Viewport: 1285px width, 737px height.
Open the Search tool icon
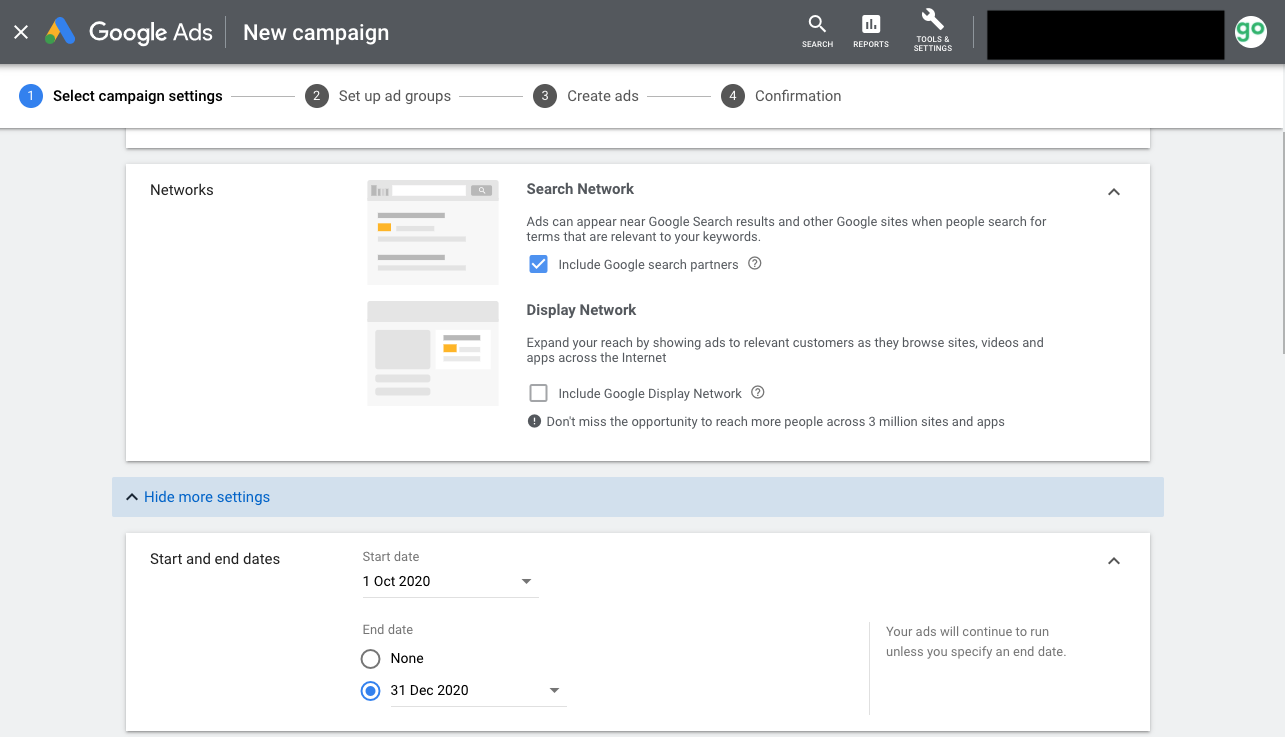[x=817, y=31]
